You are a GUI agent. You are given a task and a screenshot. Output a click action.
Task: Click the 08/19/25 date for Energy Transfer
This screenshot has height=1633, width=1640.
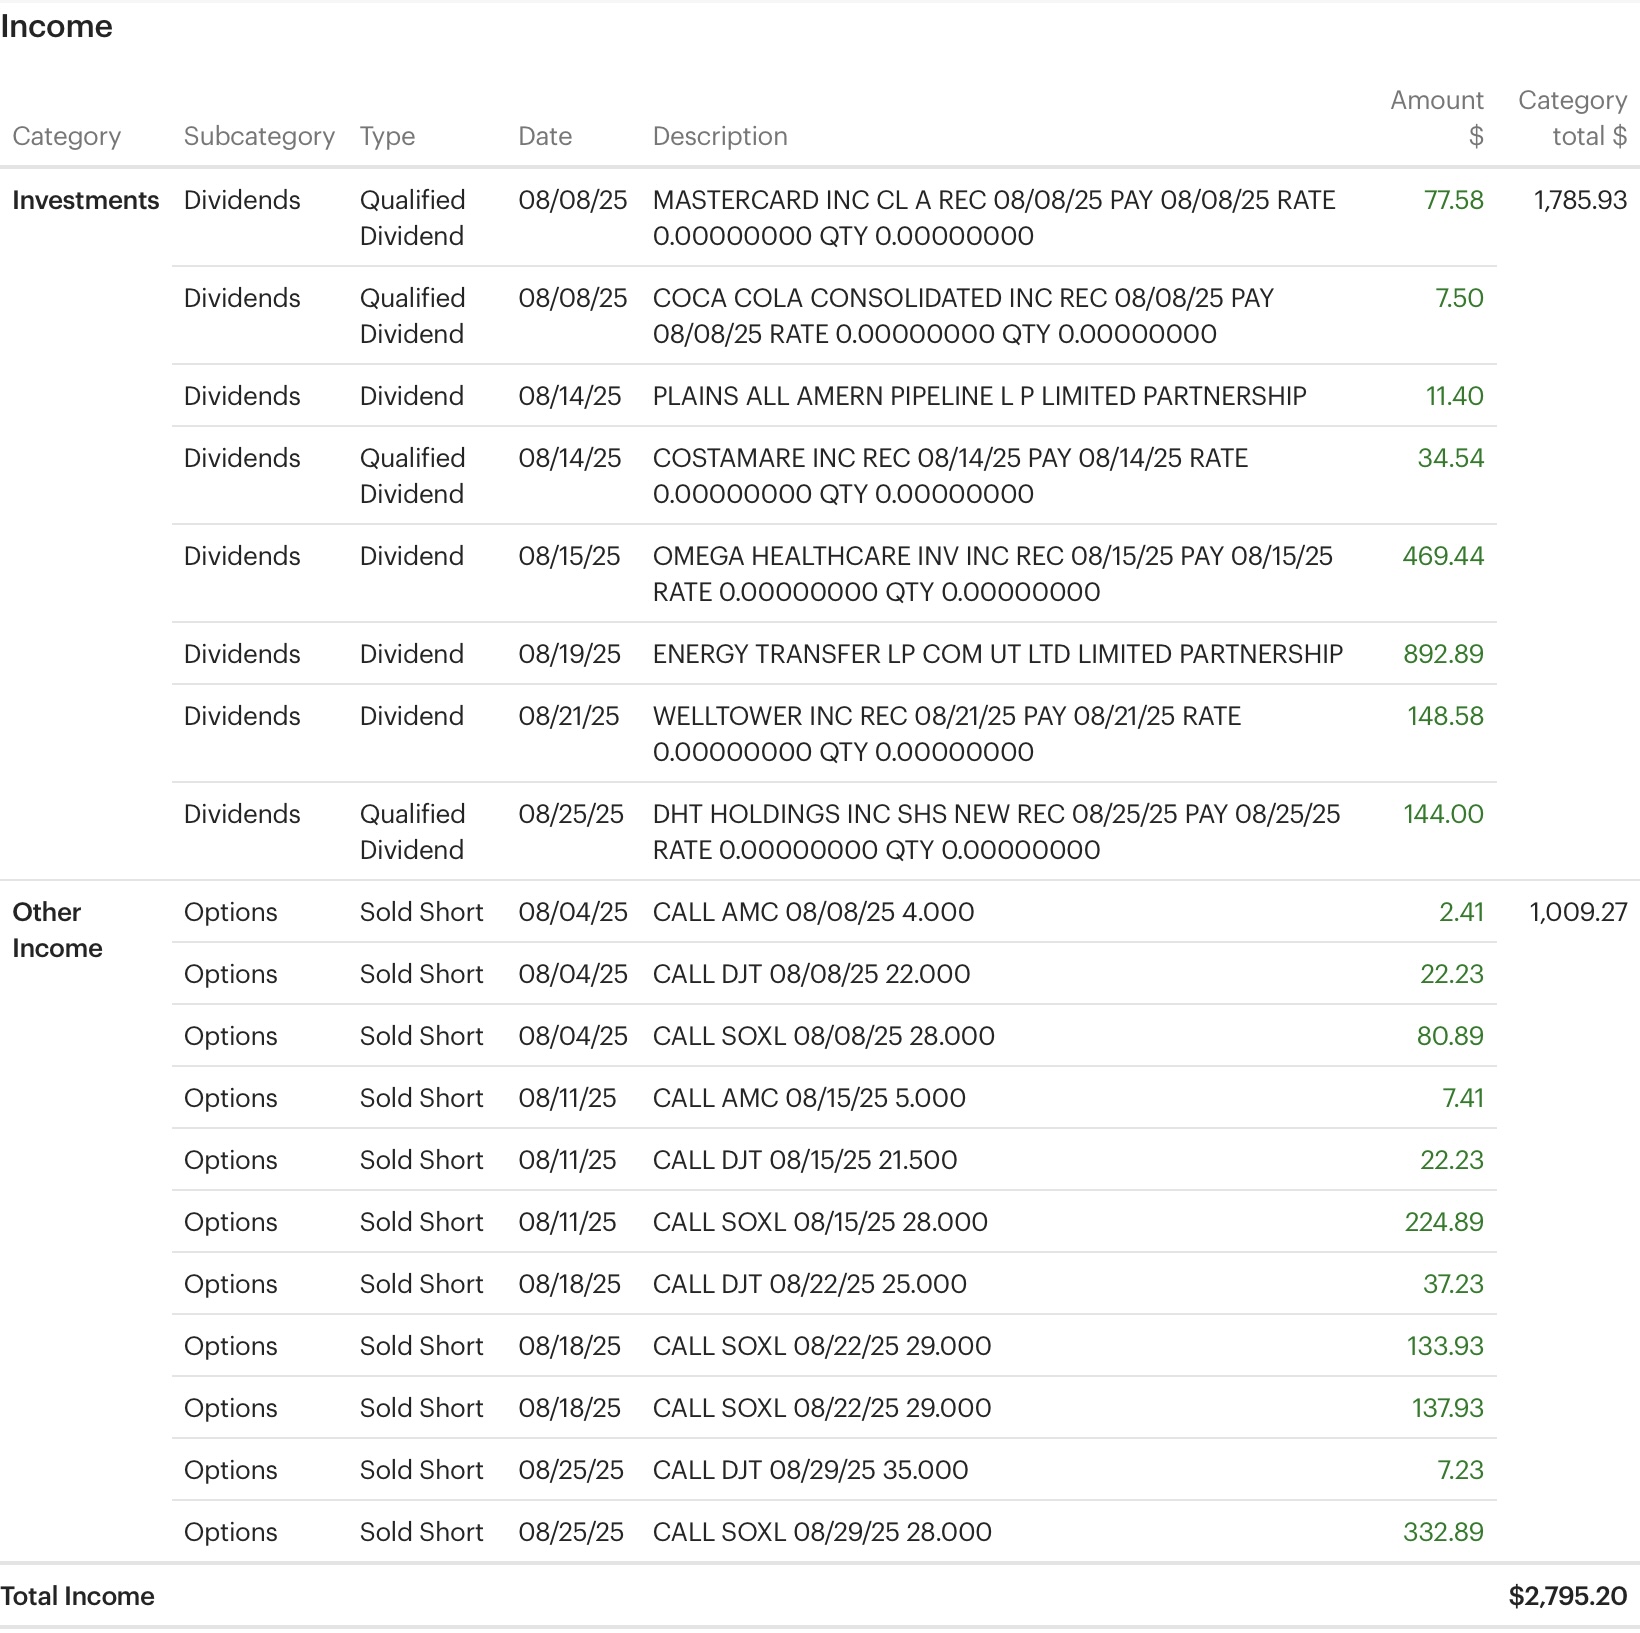(569, 654)
